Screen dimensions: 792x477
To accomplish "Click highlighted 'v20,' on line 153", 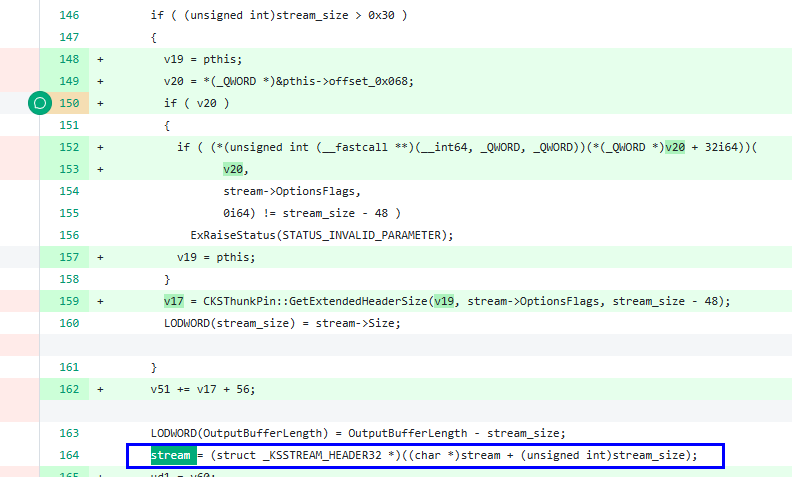I will coord(235,169).
